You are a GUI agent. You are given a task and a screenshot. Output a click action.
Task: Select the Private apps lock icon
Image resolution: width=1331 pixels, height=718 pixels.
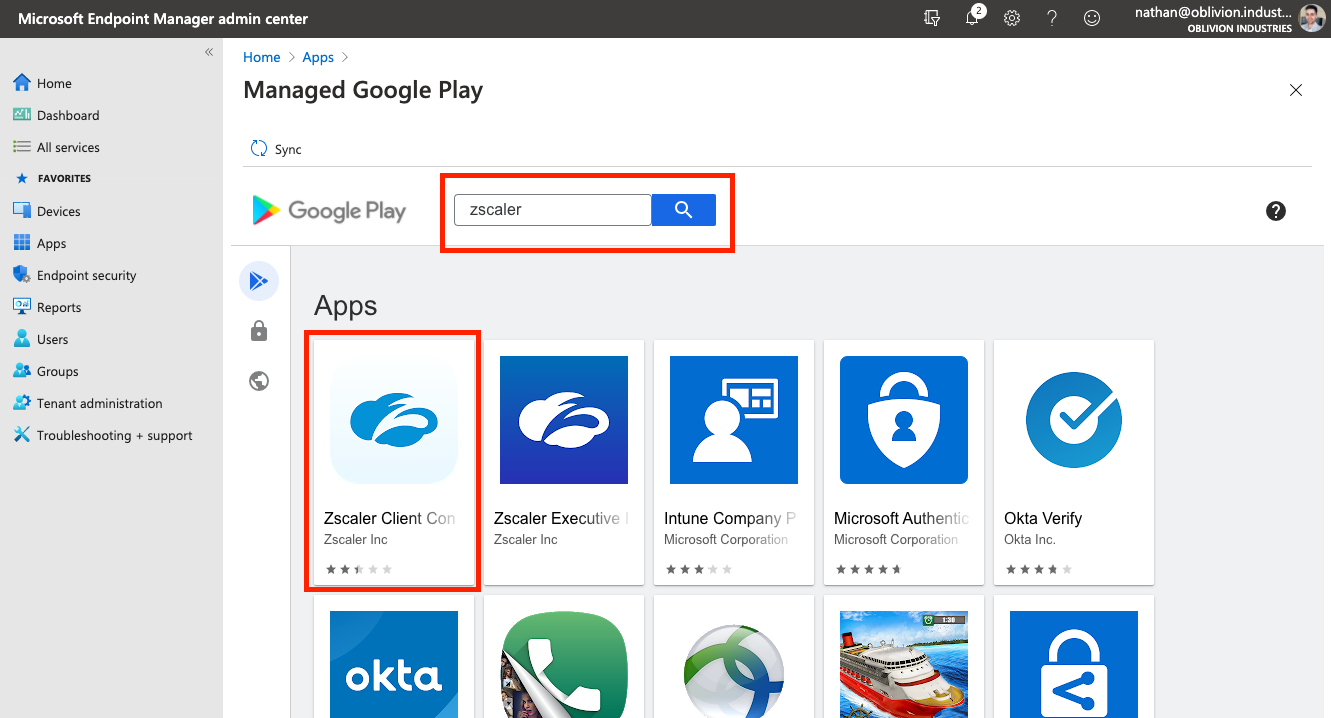[259, 331]
